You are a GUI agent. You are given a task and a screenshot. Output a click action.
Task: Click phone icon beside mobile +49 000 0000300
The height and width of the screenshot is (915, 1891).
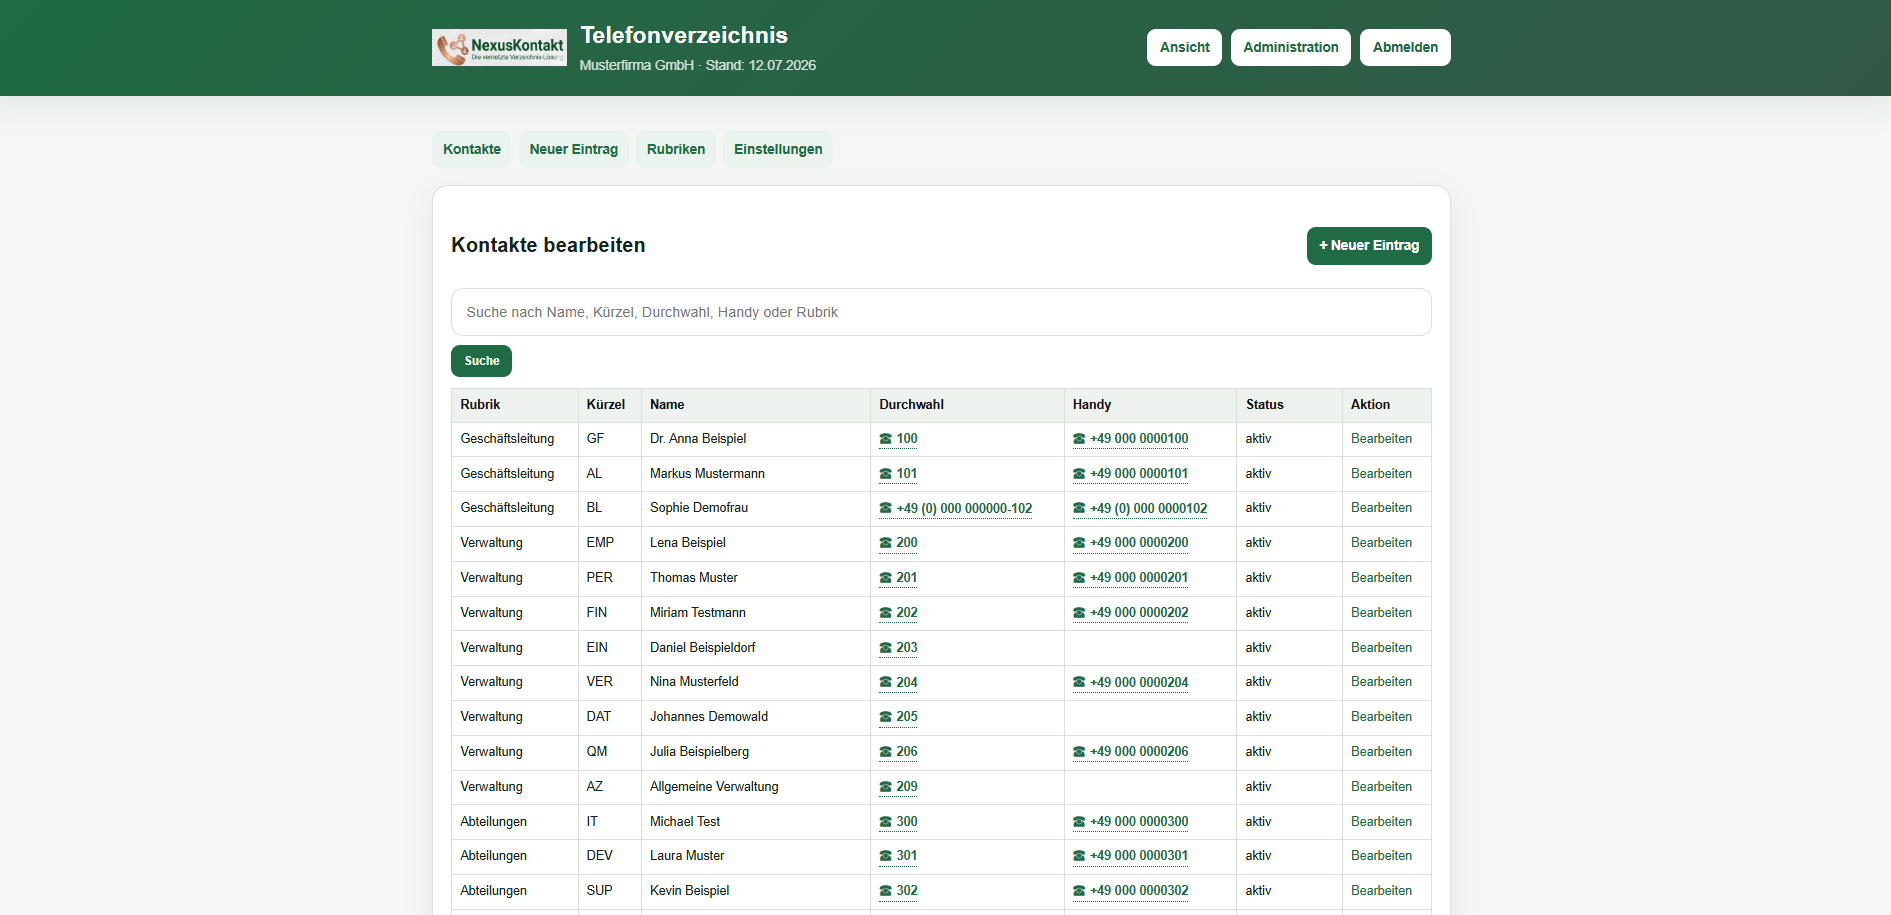1079,822
